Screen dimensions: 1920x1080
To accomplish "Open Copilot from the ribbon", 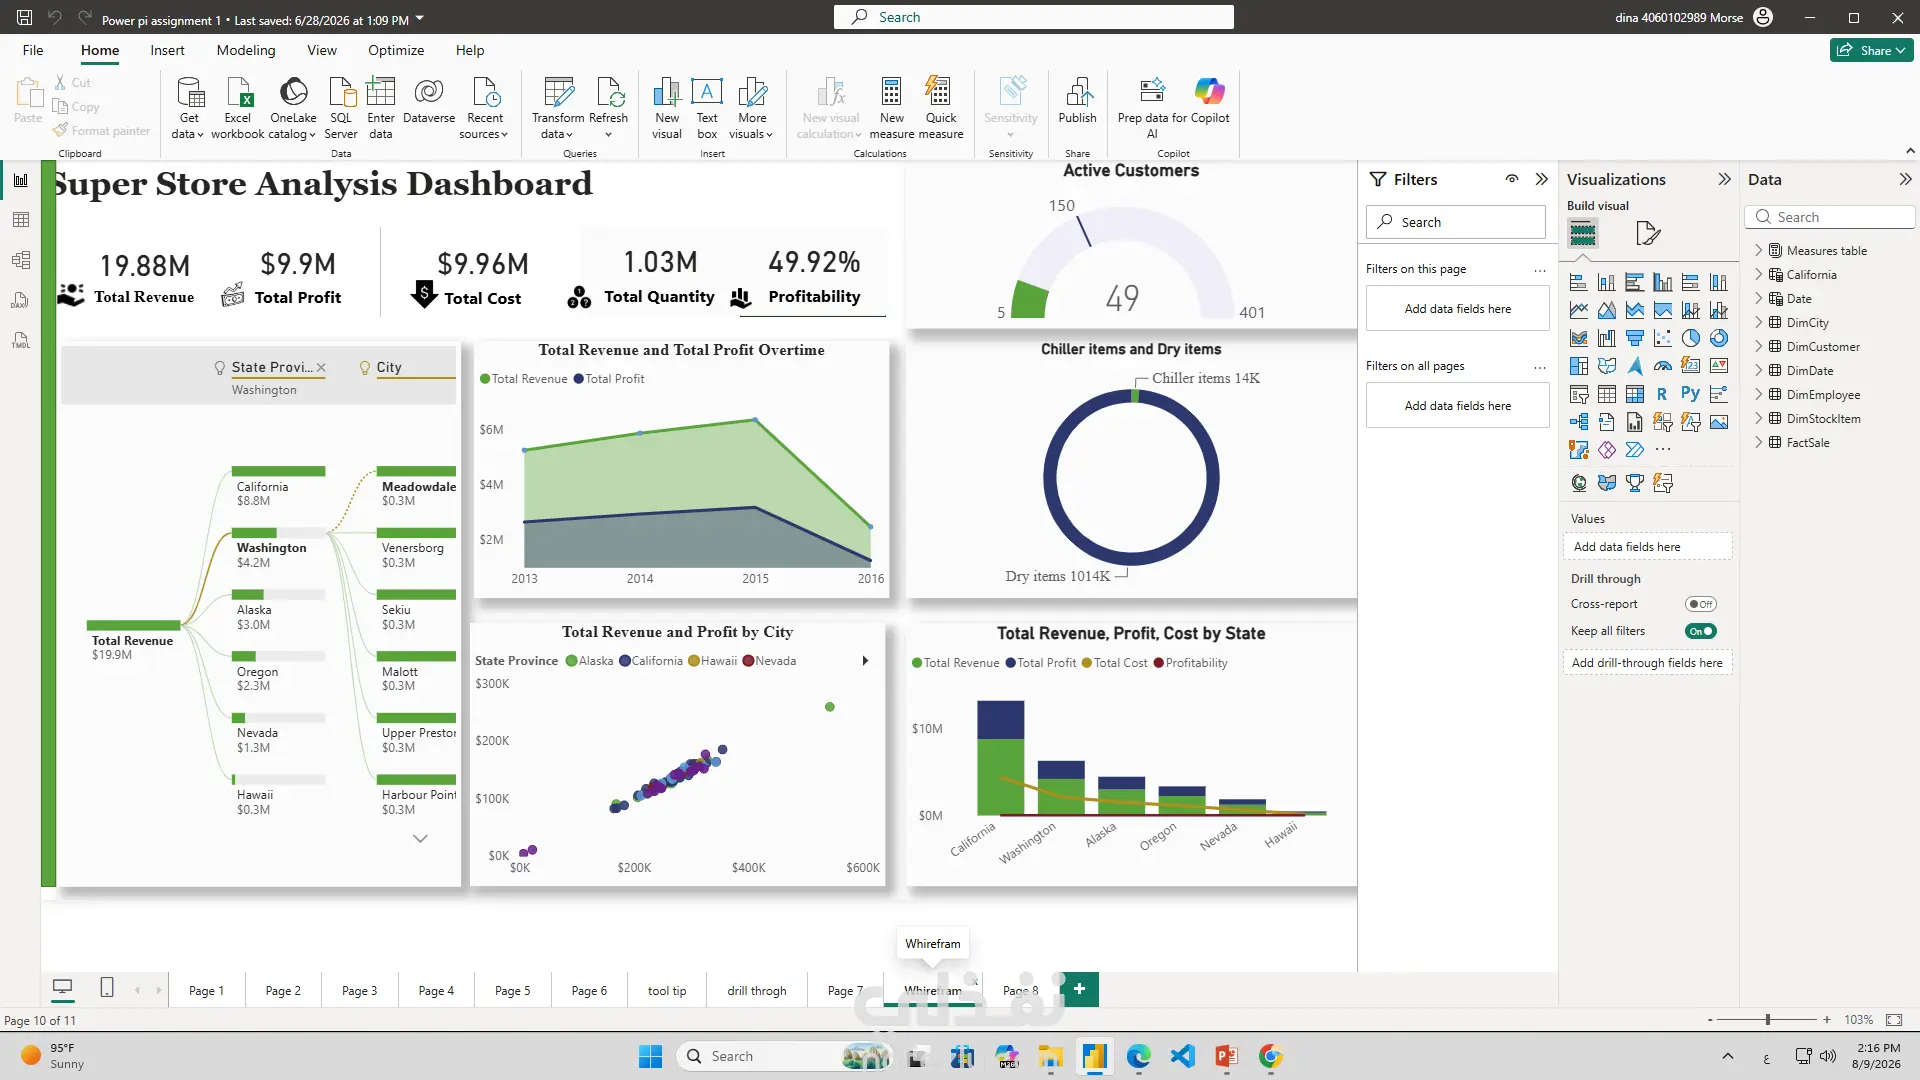I will (x=1209, y=101).
